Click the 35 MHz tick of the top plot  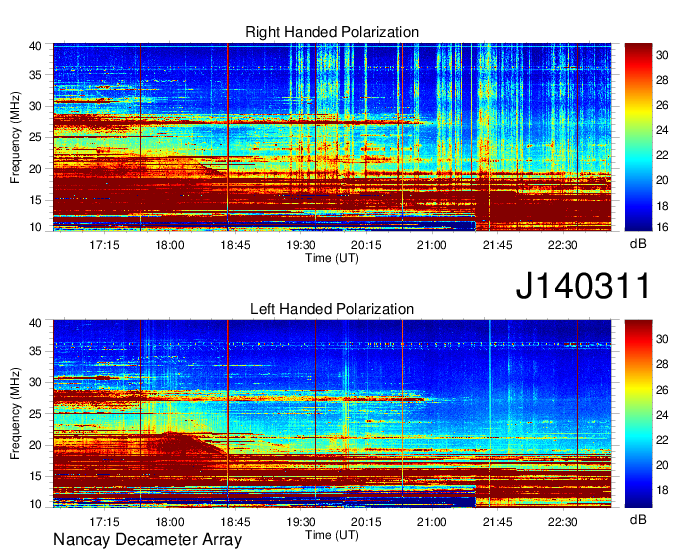[35, 75]
